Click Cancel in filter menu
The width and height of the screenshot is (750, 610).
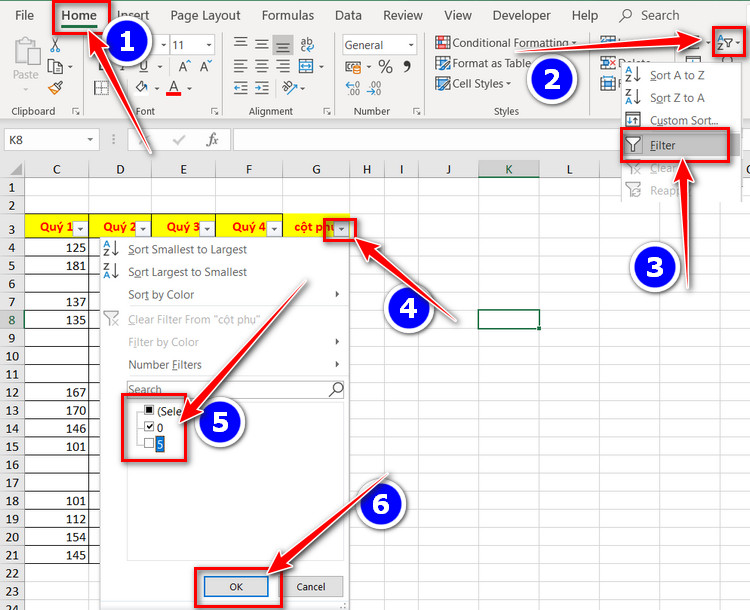click(x=311, y=587)
